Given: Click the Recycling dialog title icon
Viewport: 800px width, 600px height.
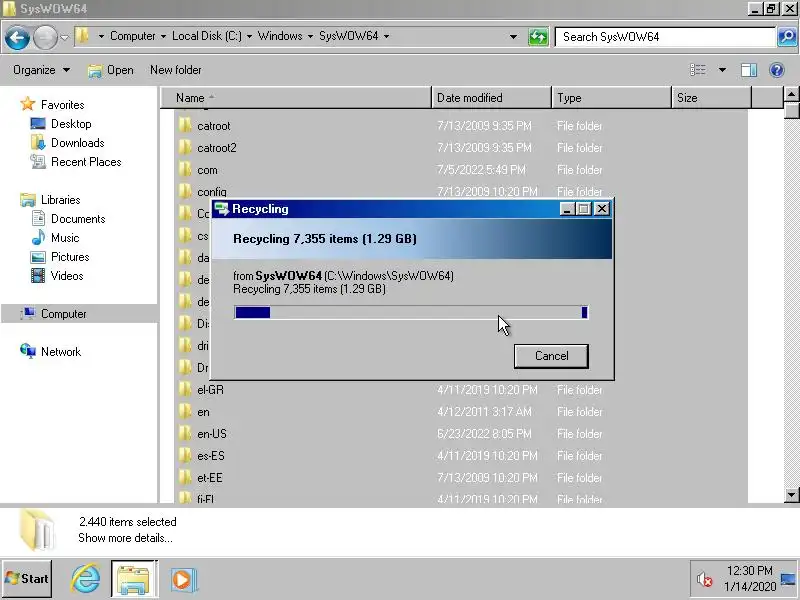Looking at the screenshot, I should pos(222,209).
